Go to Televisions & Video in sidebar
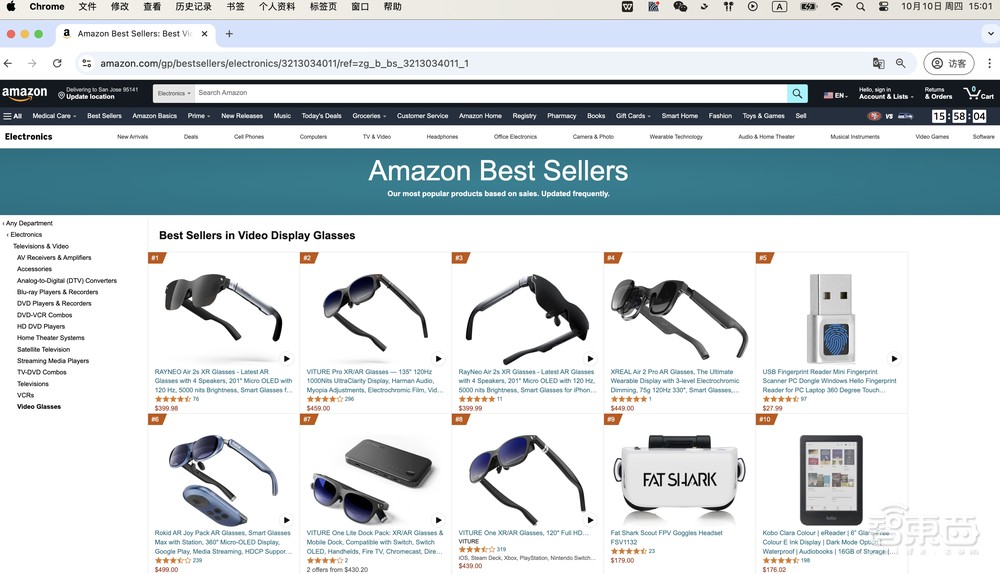 [41, 246]
